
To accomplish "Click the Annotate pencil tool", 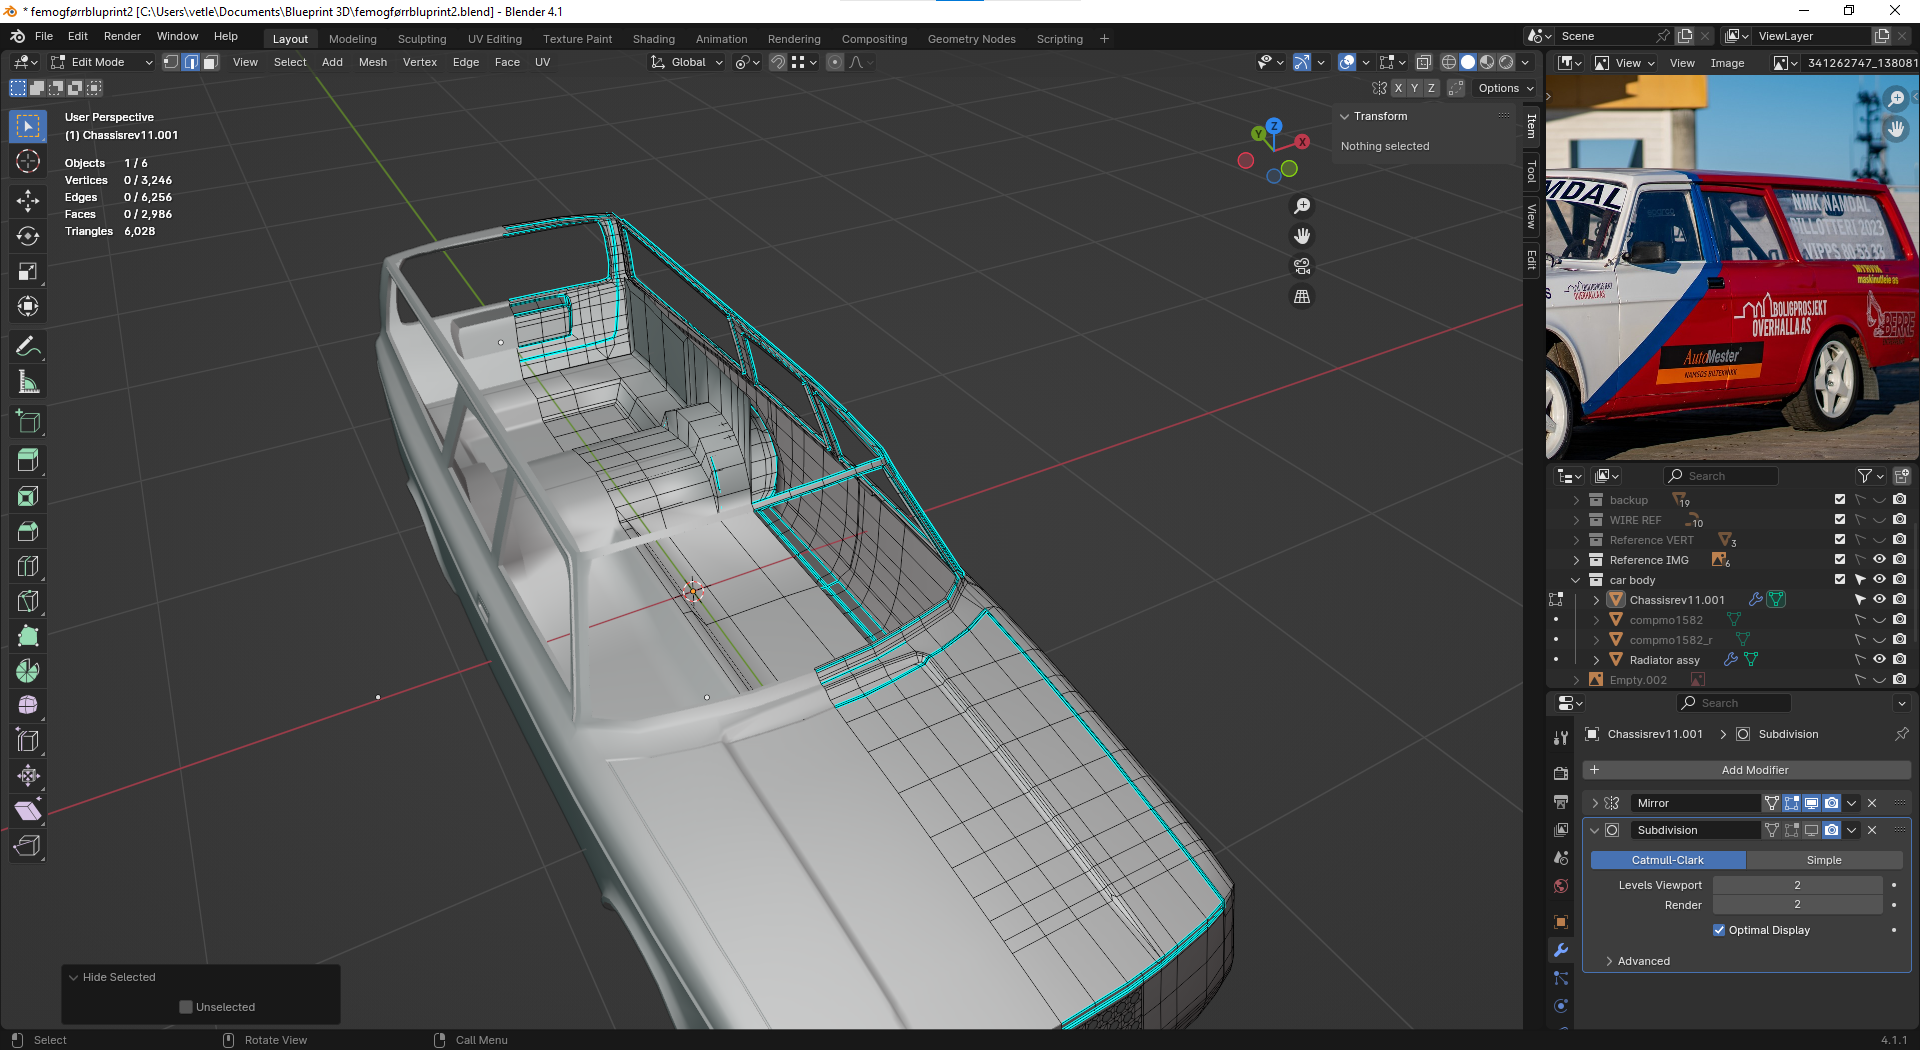I will click(x=28, y=347).
